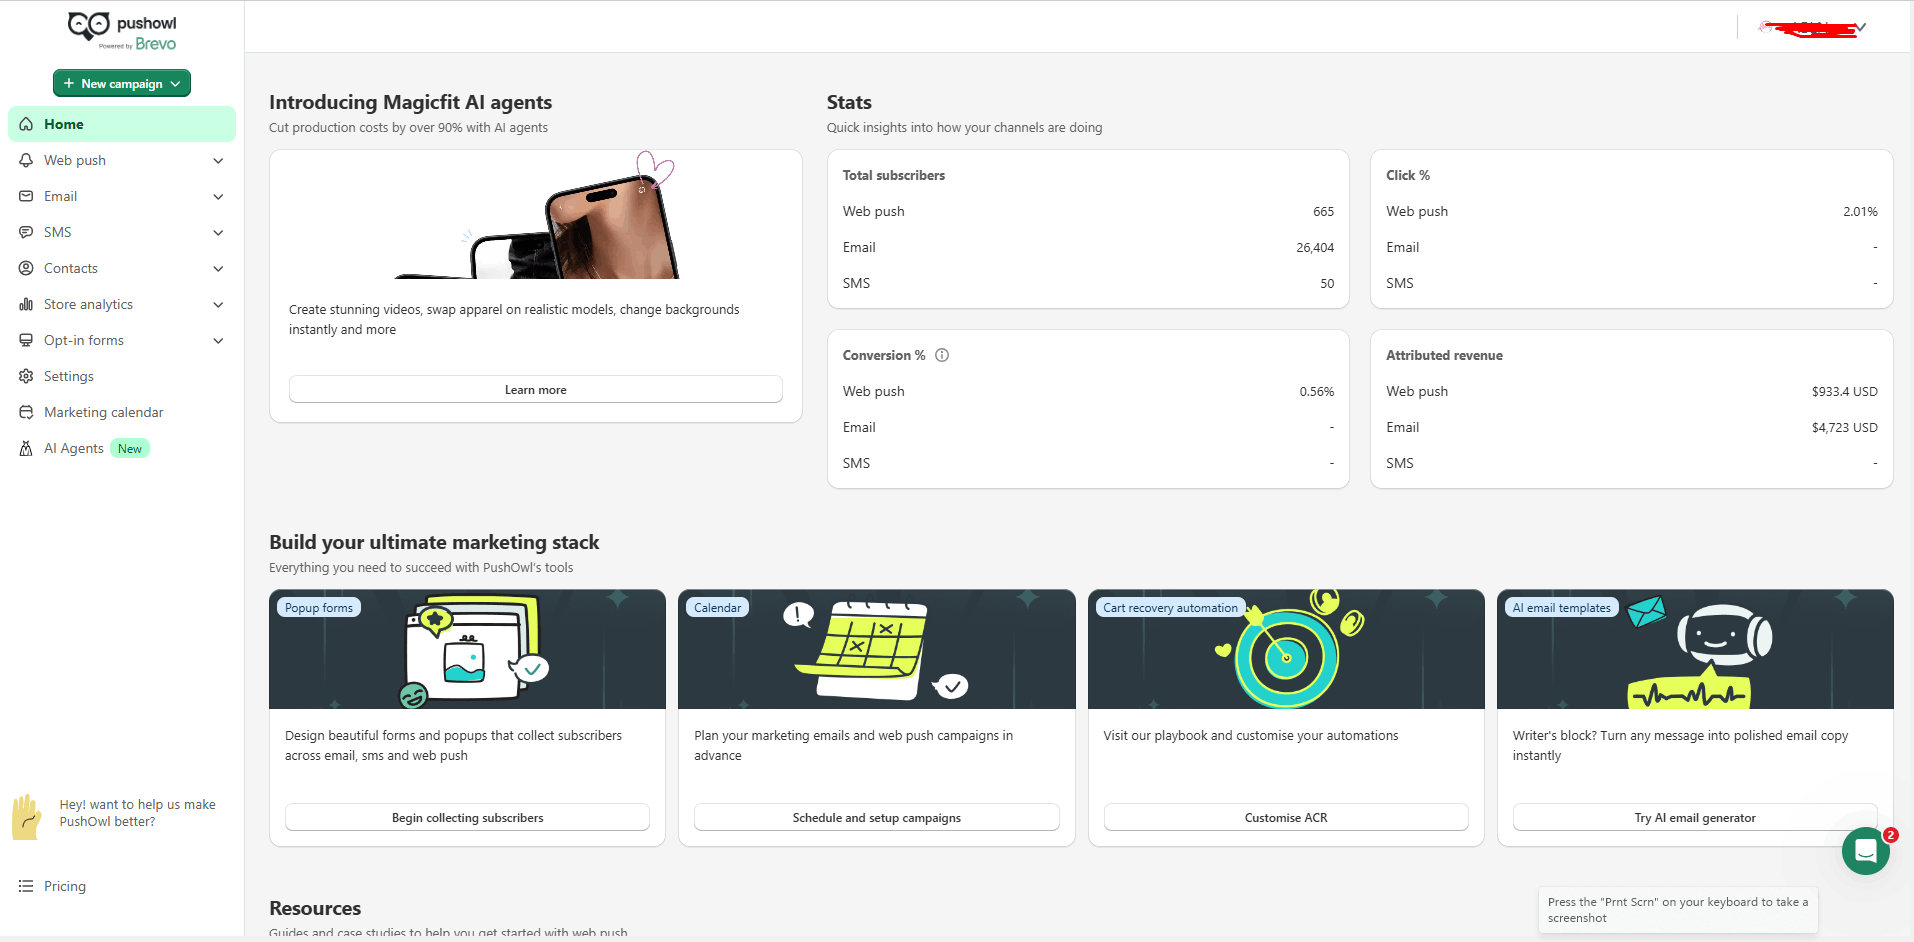Click Web push conversion 0.56%
This screenshot has width=1914, height=942.
point(1317,392)
